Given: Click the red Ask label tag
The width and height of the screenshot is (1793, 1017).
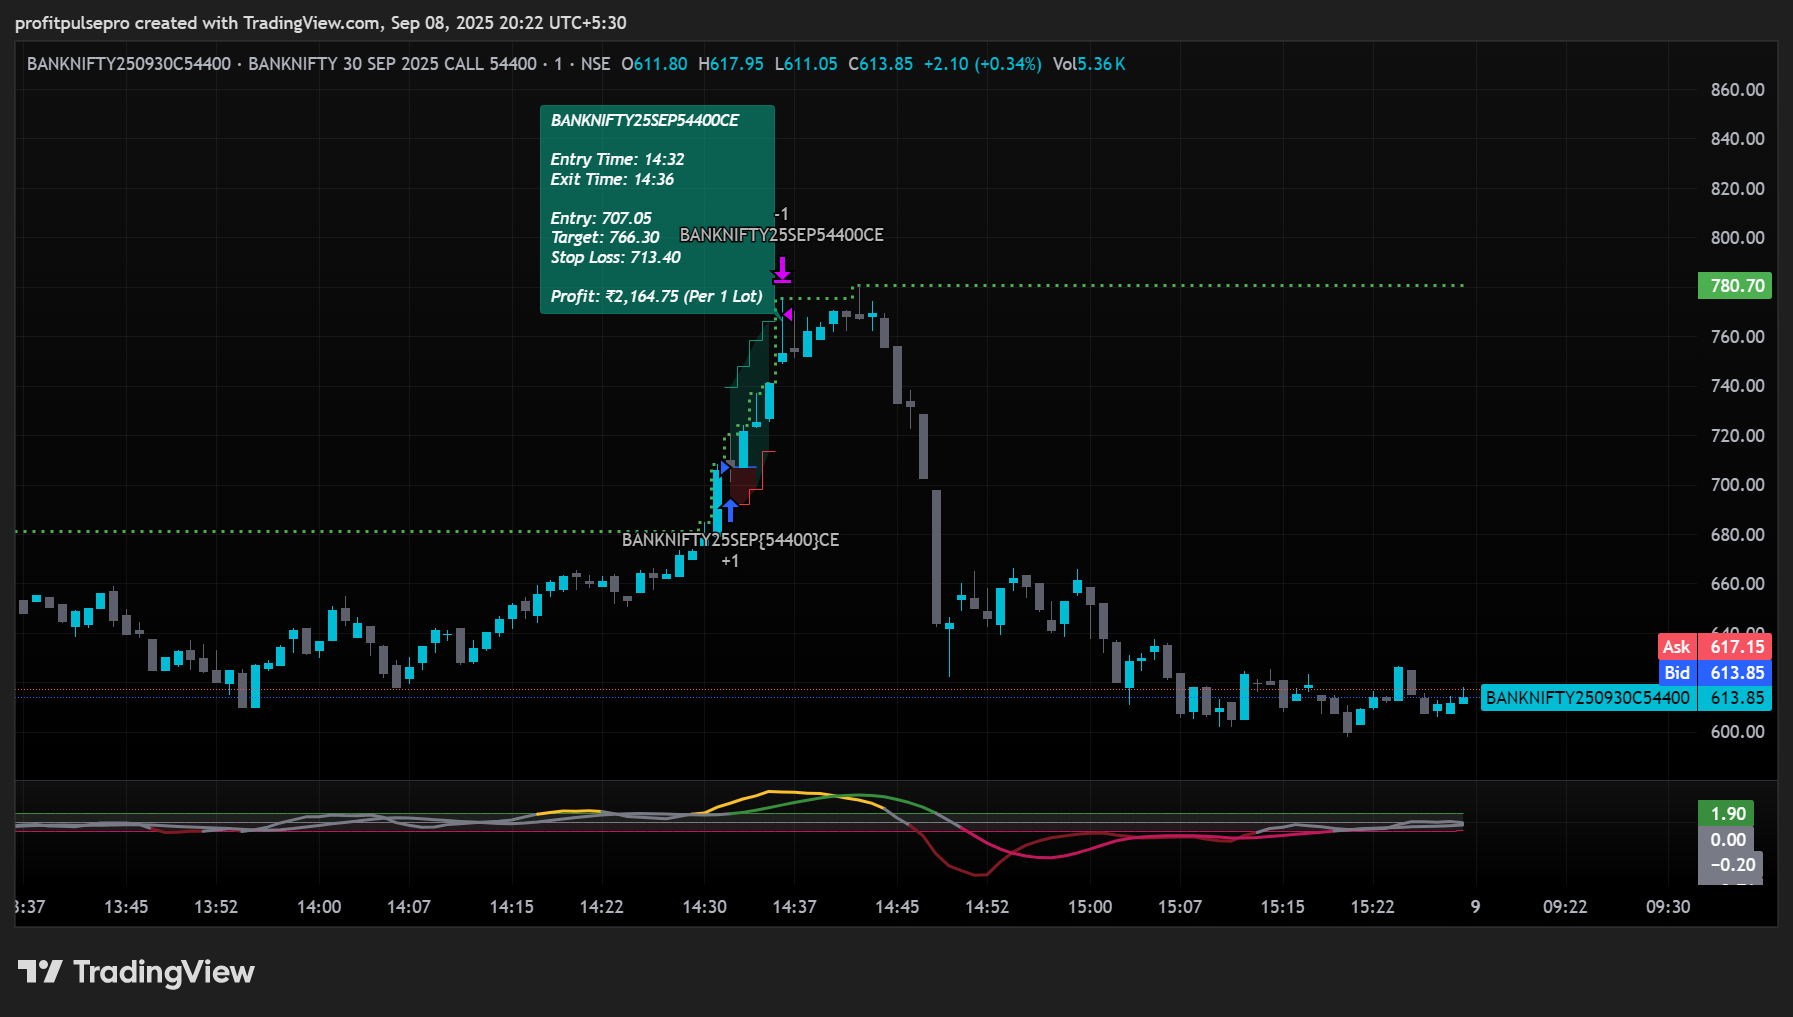Looking at the screenshot, I should (1676, 647).
